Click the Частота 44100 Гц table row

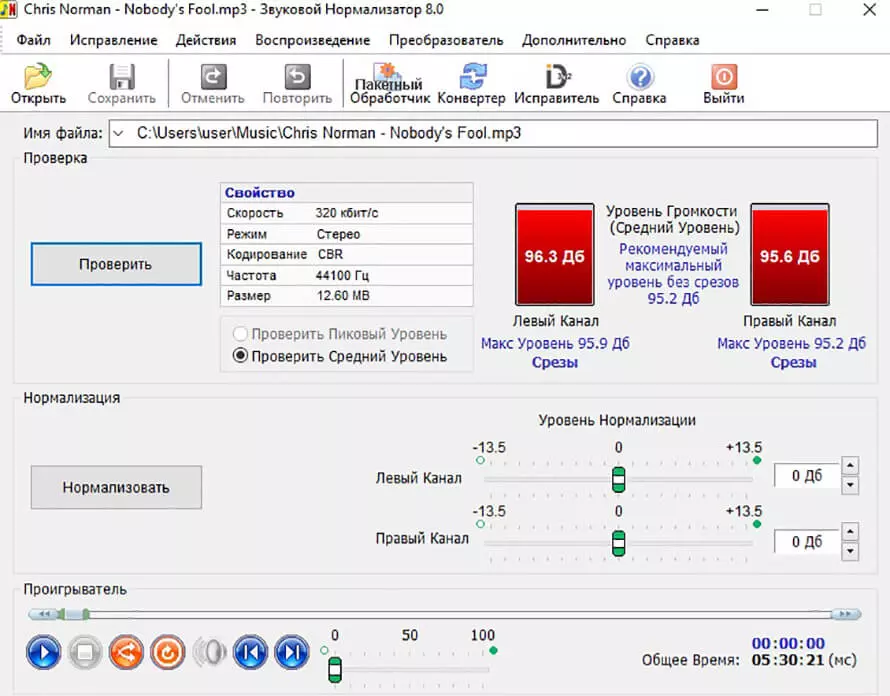tap(347, 275)
